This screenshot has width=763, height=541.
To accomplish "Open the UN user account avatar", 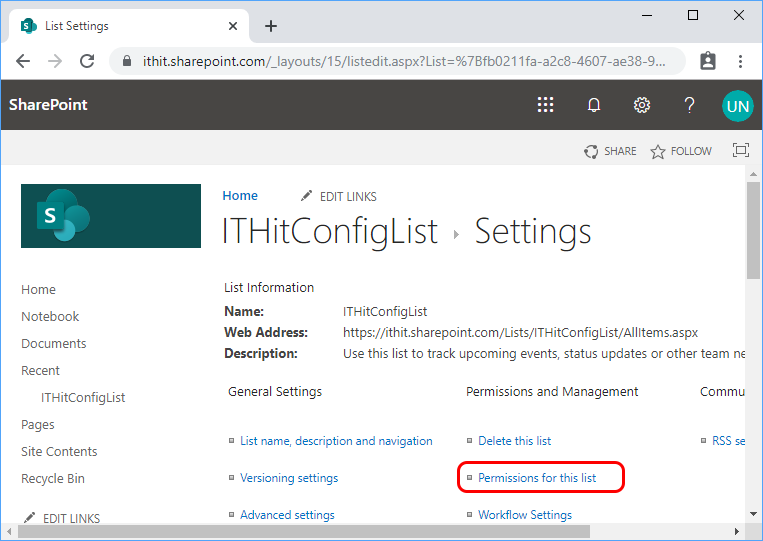I will [737, 106].
